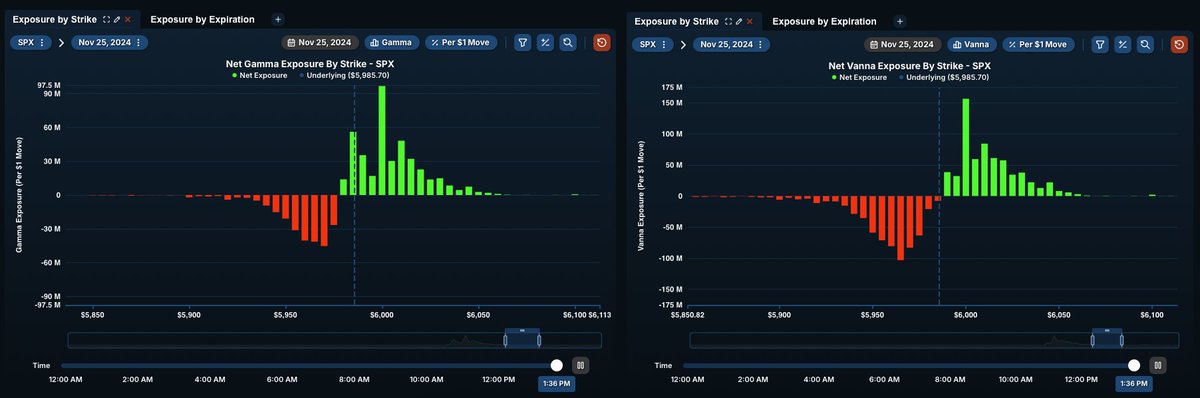Click the white time slider handle in the Gamma panel

pos(557,366)
